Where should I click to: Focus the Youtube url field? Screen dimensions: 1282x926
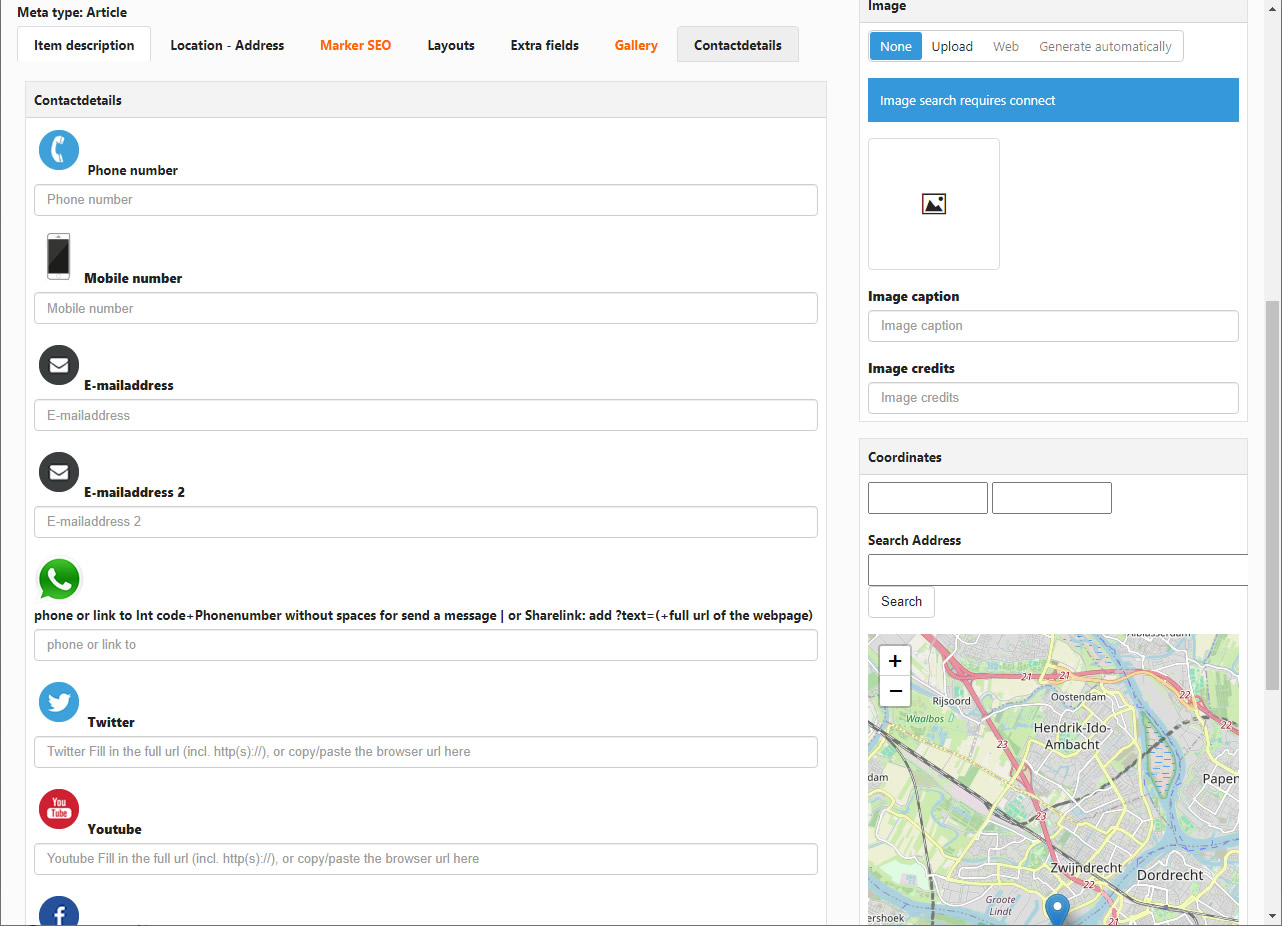426,859
